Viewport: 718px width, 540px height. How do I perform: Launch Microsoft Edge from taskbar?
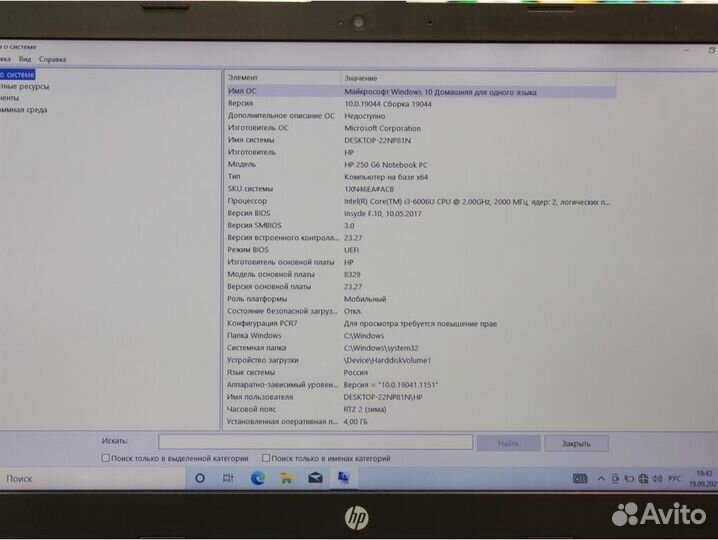258,479
